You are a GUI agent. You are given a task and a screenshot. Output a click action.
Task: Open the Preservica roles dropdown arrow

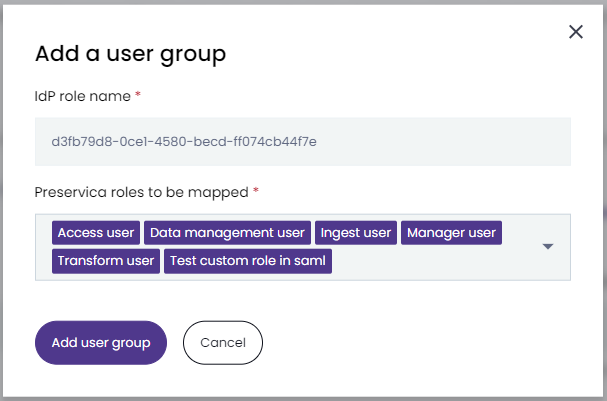[x=547, y=247]
